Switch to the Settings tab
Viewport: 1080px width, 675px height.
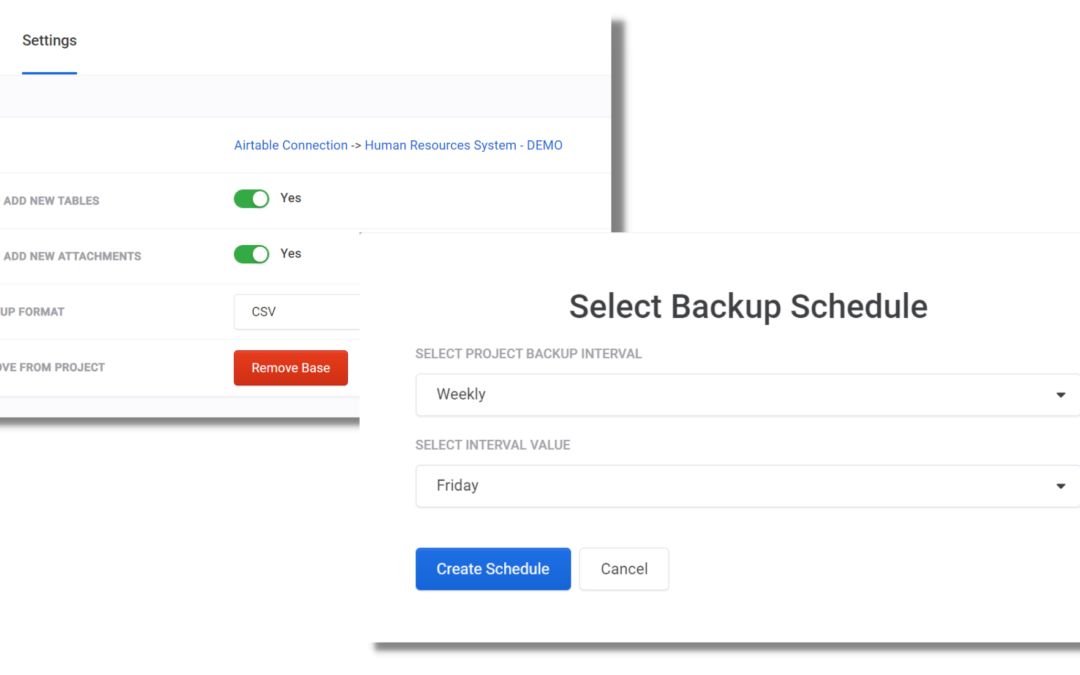click(x=49, y=40)
